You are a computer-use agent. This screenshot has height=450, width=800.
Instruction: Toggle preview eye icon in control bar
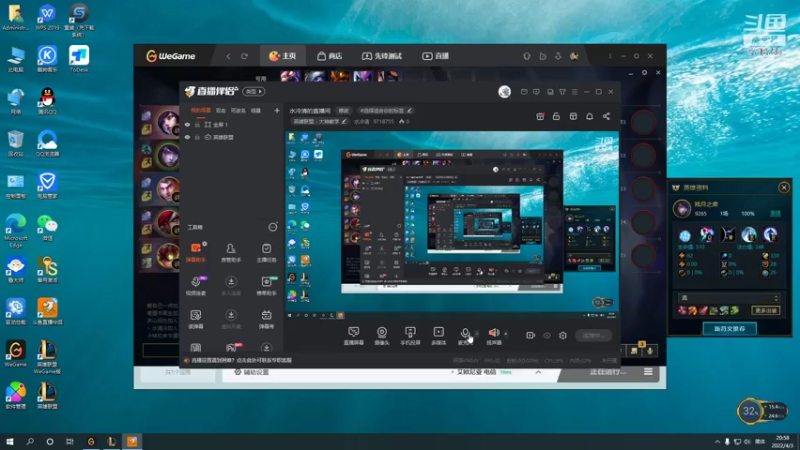(547, 335)
